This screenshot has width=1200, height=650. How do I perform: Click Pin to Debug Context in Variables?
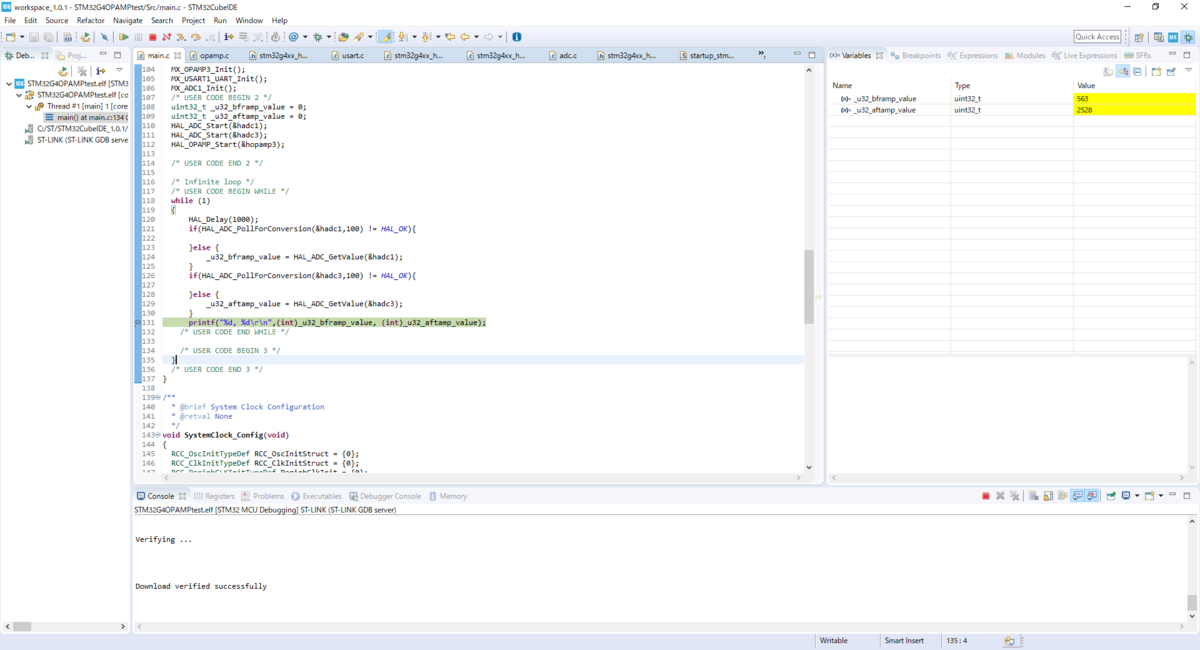(x=1171, y=71)
